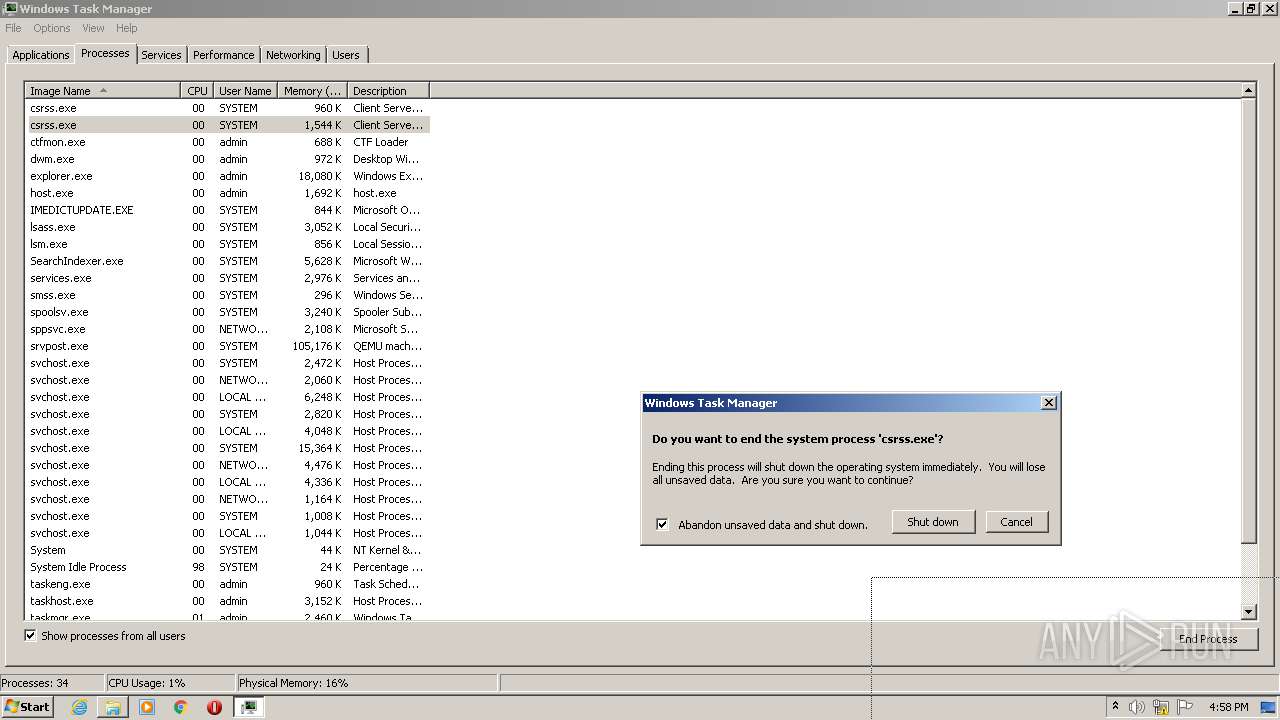This screenshot has width=1280, height=720.
Task: Select the srvpost.exe process row
Action: click(x=227, y=346)
